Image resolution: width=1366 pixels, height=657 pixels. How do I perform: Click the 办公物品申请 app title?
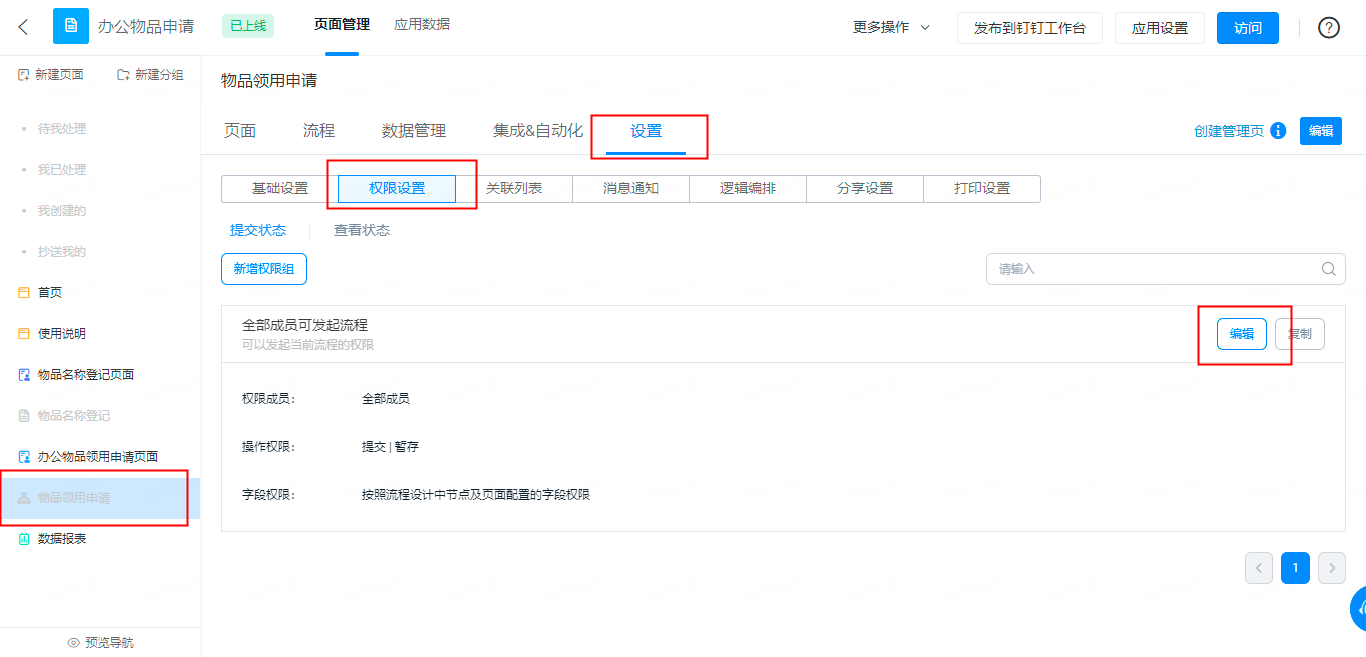coord(146,27)
